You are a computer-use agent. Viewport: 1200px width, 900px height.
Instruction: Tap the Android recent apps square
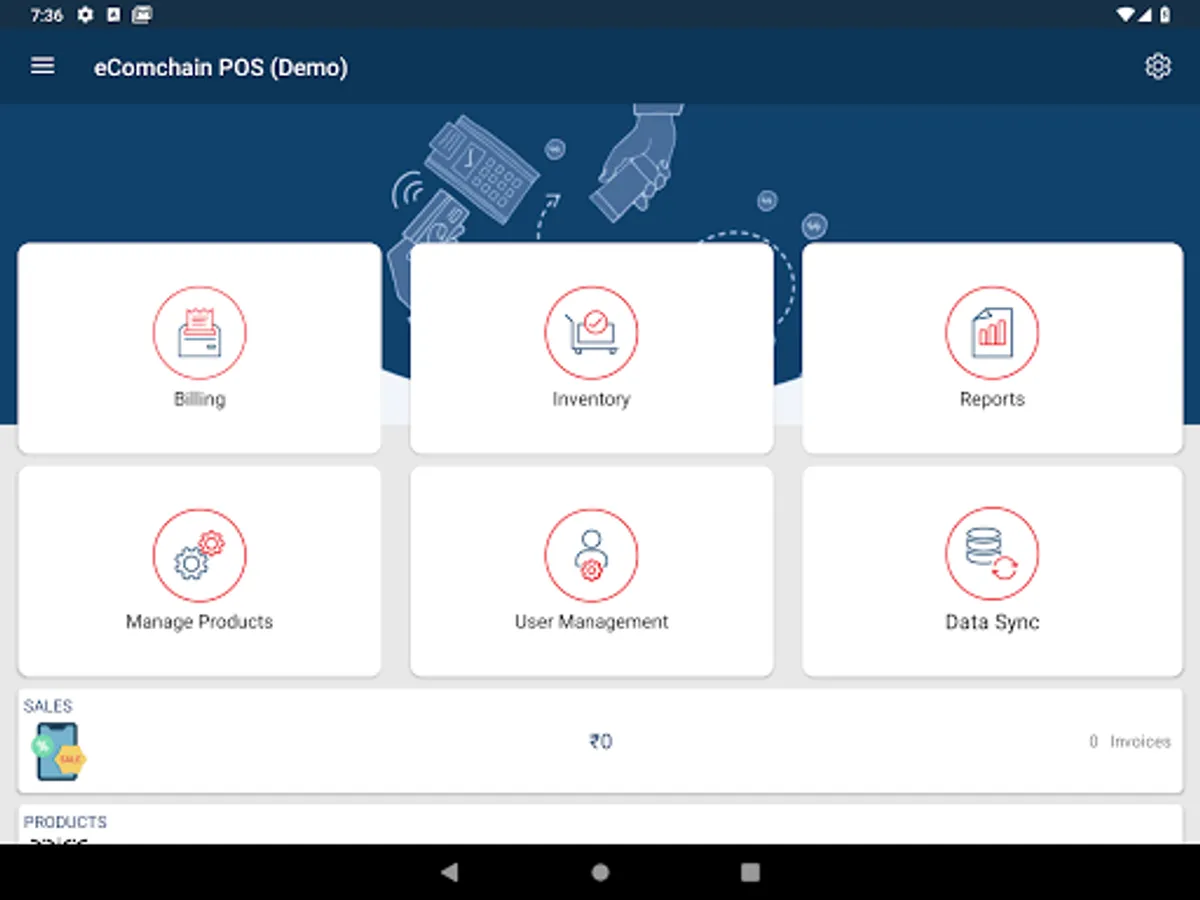click(750, 872)
